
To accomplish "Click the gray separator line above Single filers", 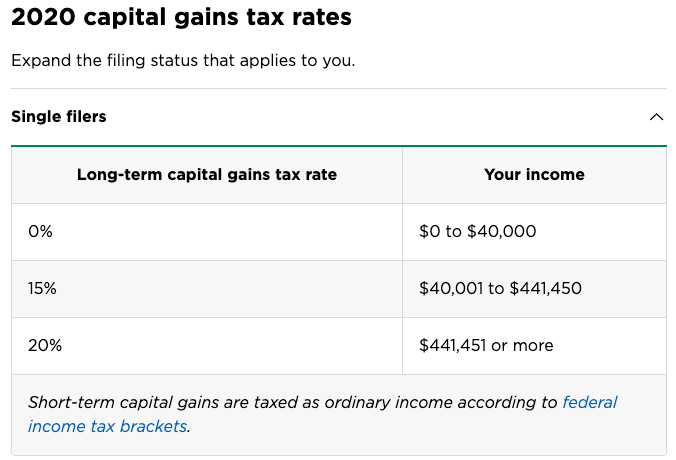I will 339,88.
